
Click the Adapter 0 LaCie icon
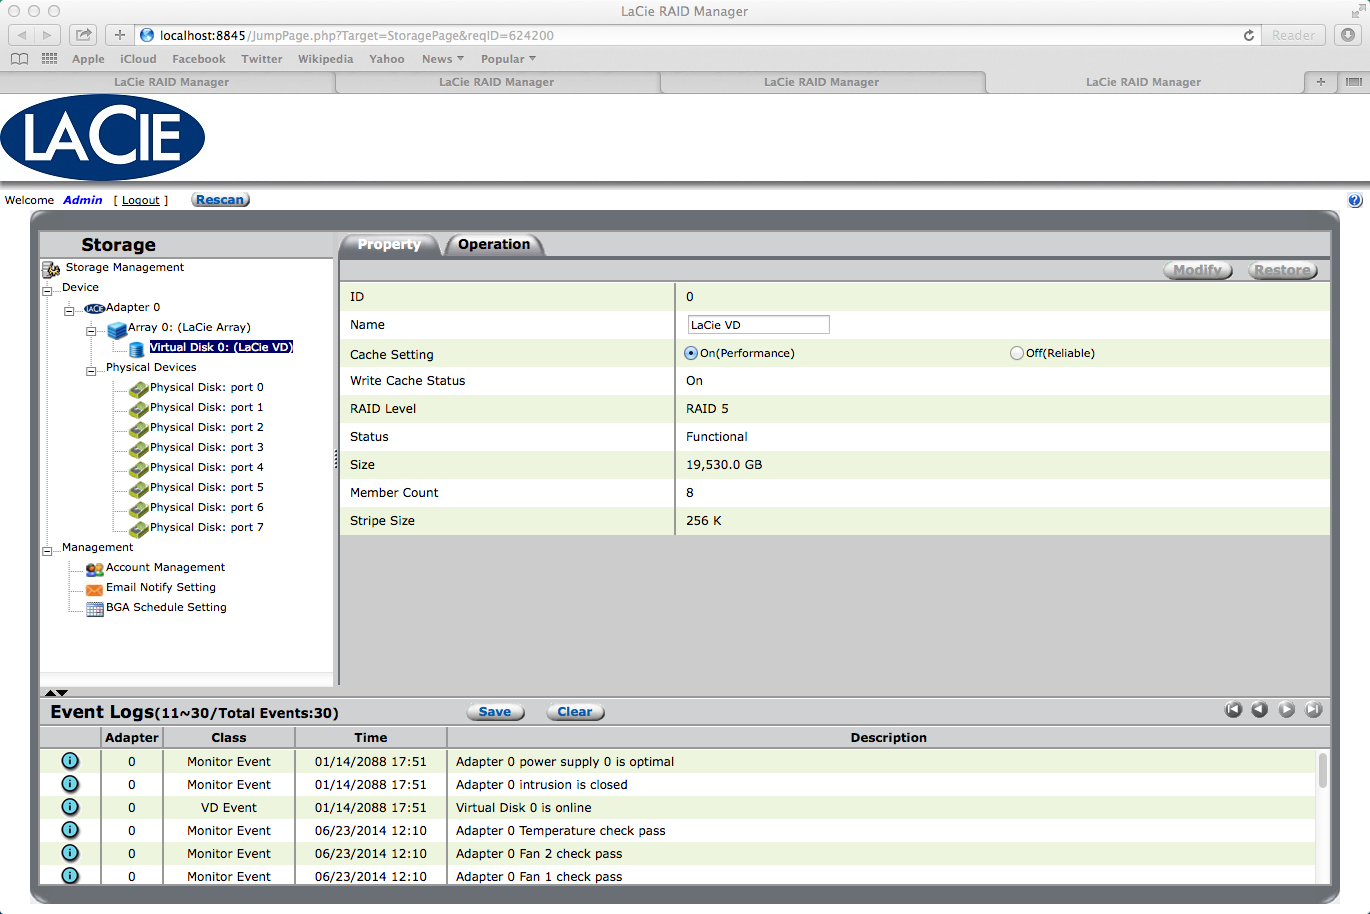(x=94, y=309)
